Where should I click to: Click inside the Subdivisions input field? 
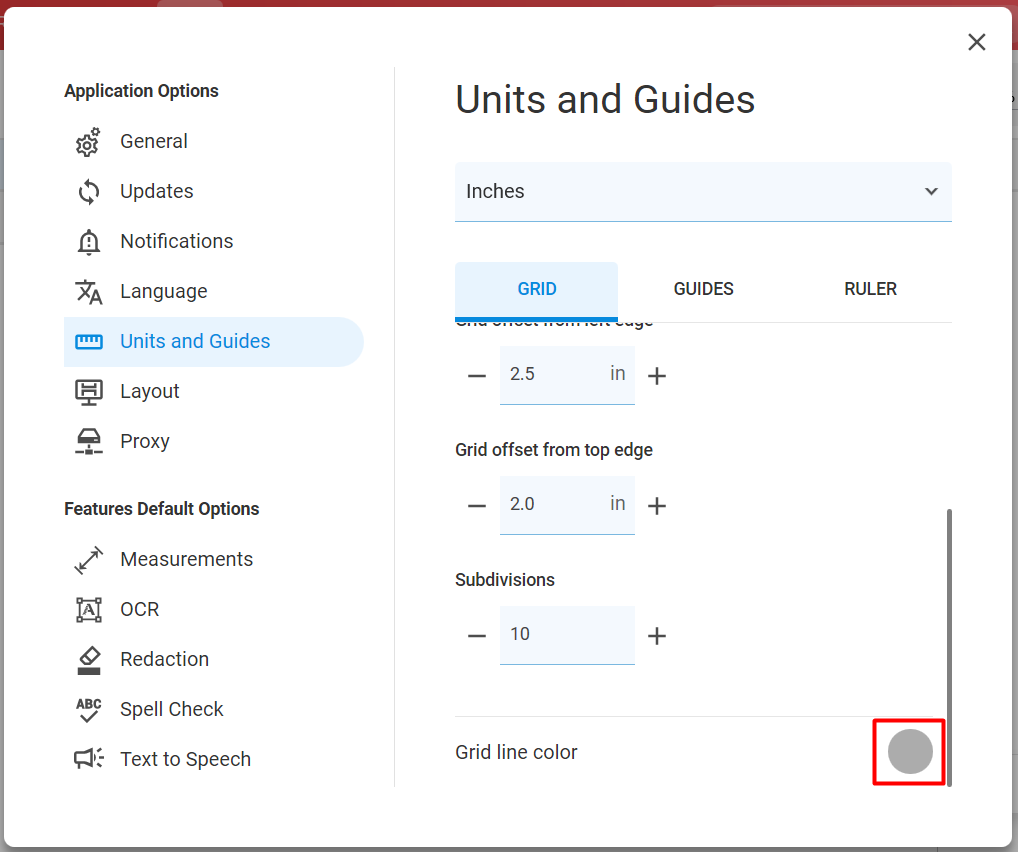tap(567, 635)
